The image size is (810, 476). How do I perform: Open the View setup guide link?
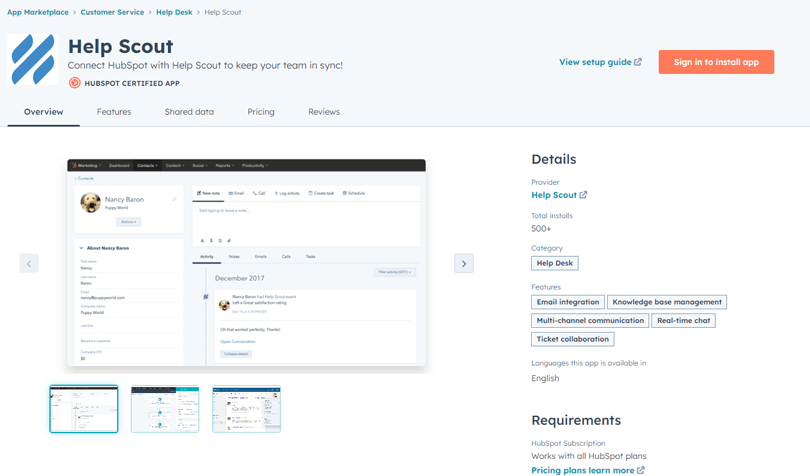click(x=595, y=62)
